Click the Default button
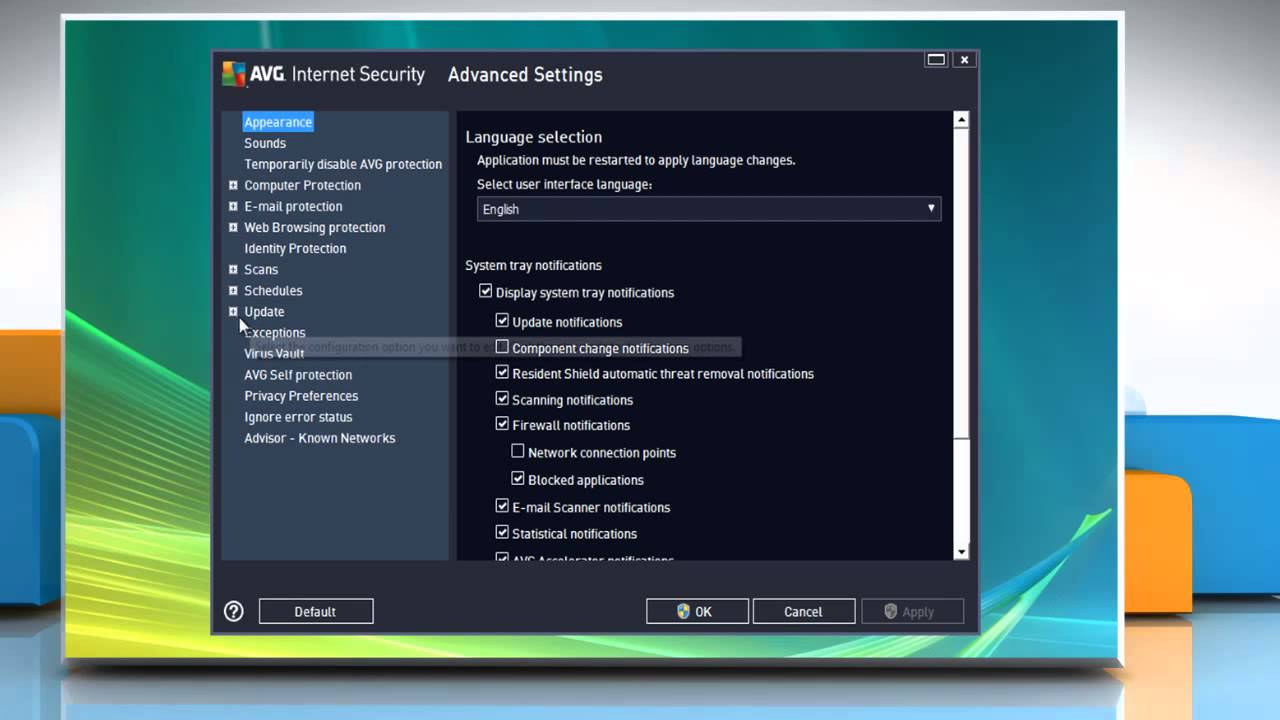Image resolution: width=1280 pixels, height=720 pixels. click(316, 611)
